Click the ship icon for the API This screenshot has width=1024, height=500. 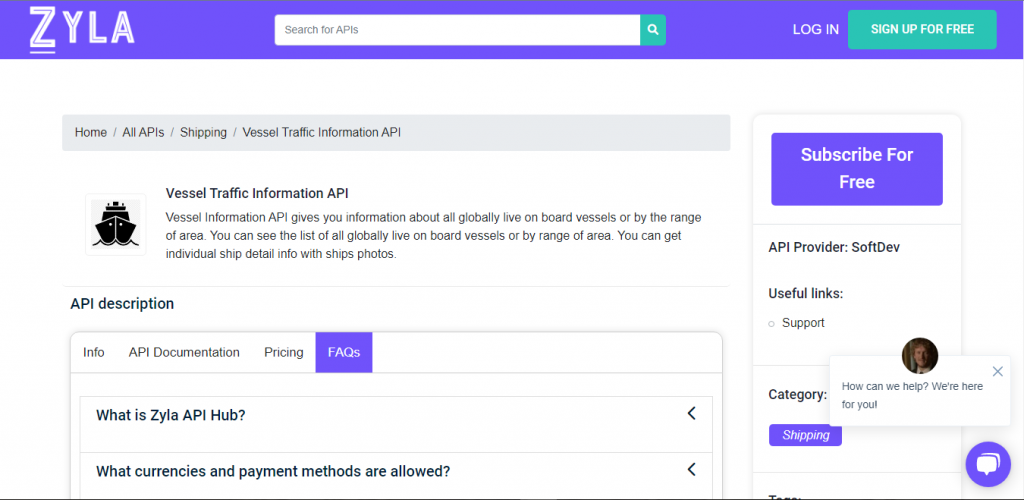click(115, 224)
